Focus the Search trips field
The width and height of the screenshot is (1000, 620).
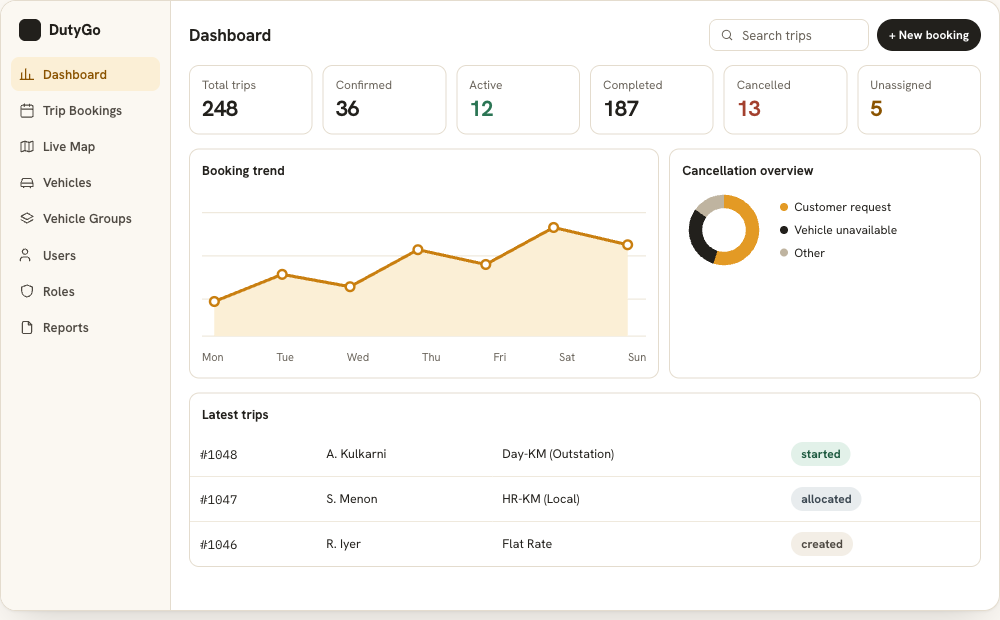click(789, 35)
